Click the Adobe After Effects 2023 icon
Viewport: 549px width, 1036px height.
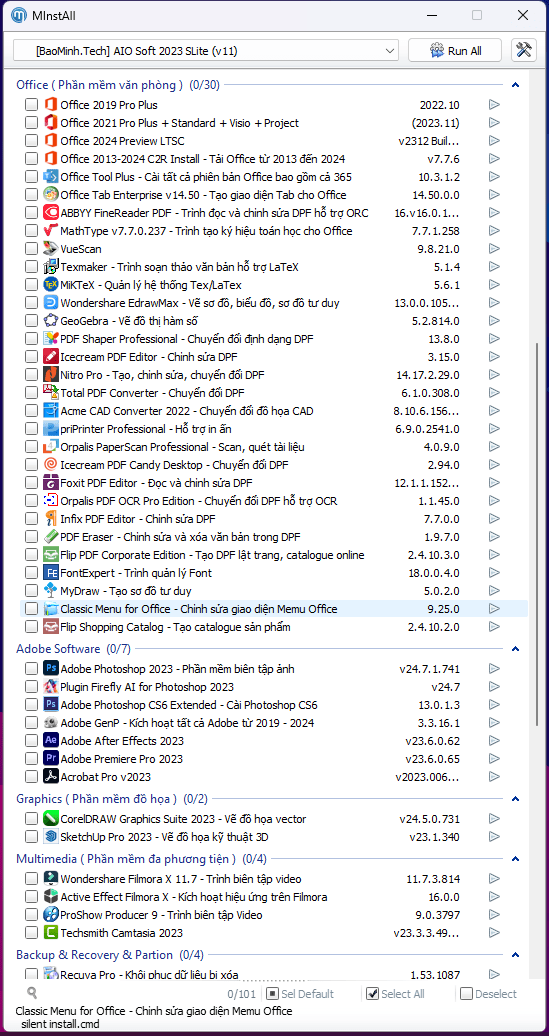(x=51, y=741)
